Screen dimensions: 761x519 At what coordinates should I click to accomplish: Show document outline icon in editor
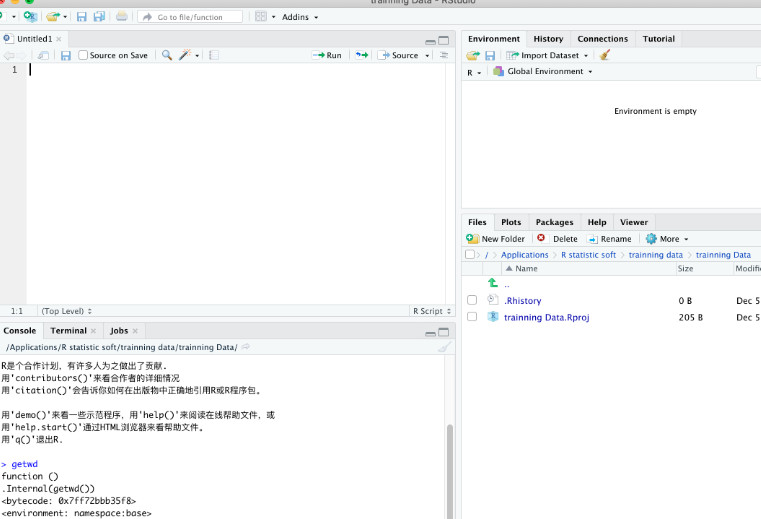pos(444,55)
